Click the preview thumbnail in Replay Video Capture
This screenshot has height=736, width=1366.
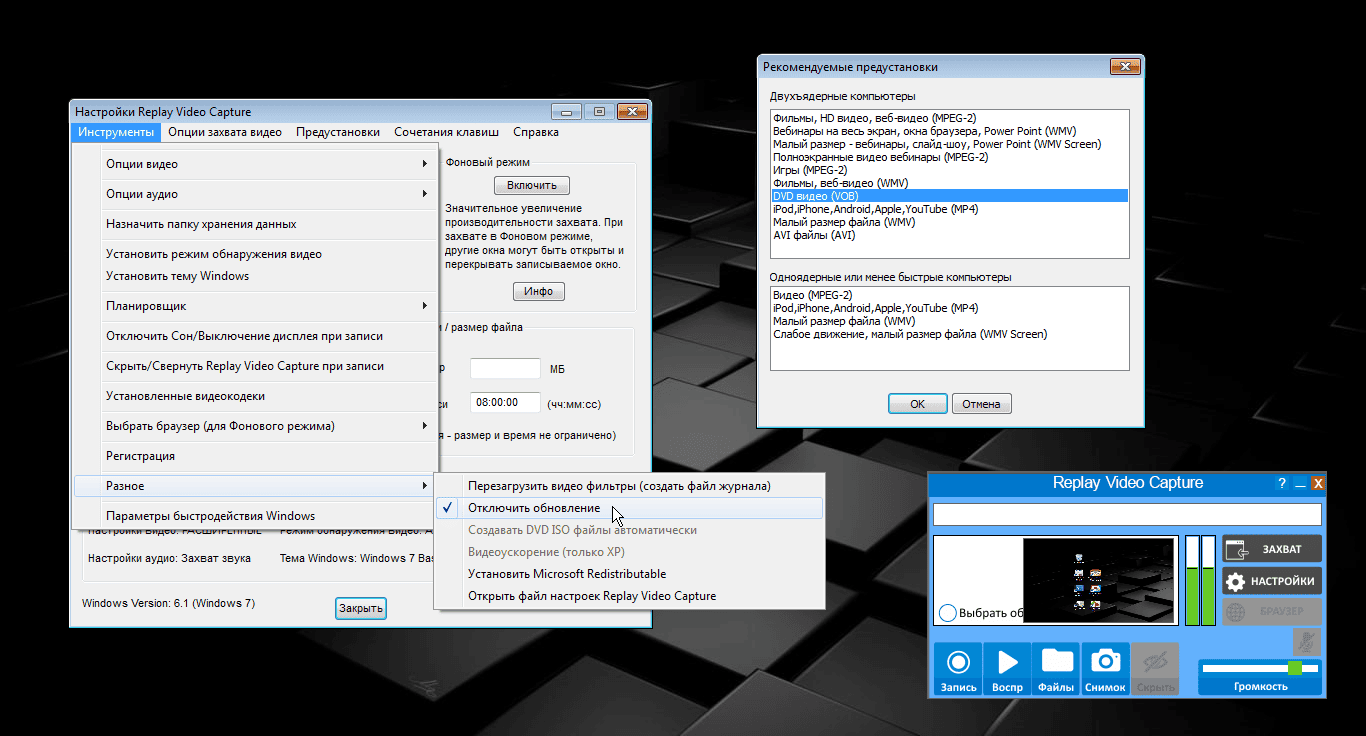click(1099, 581)
